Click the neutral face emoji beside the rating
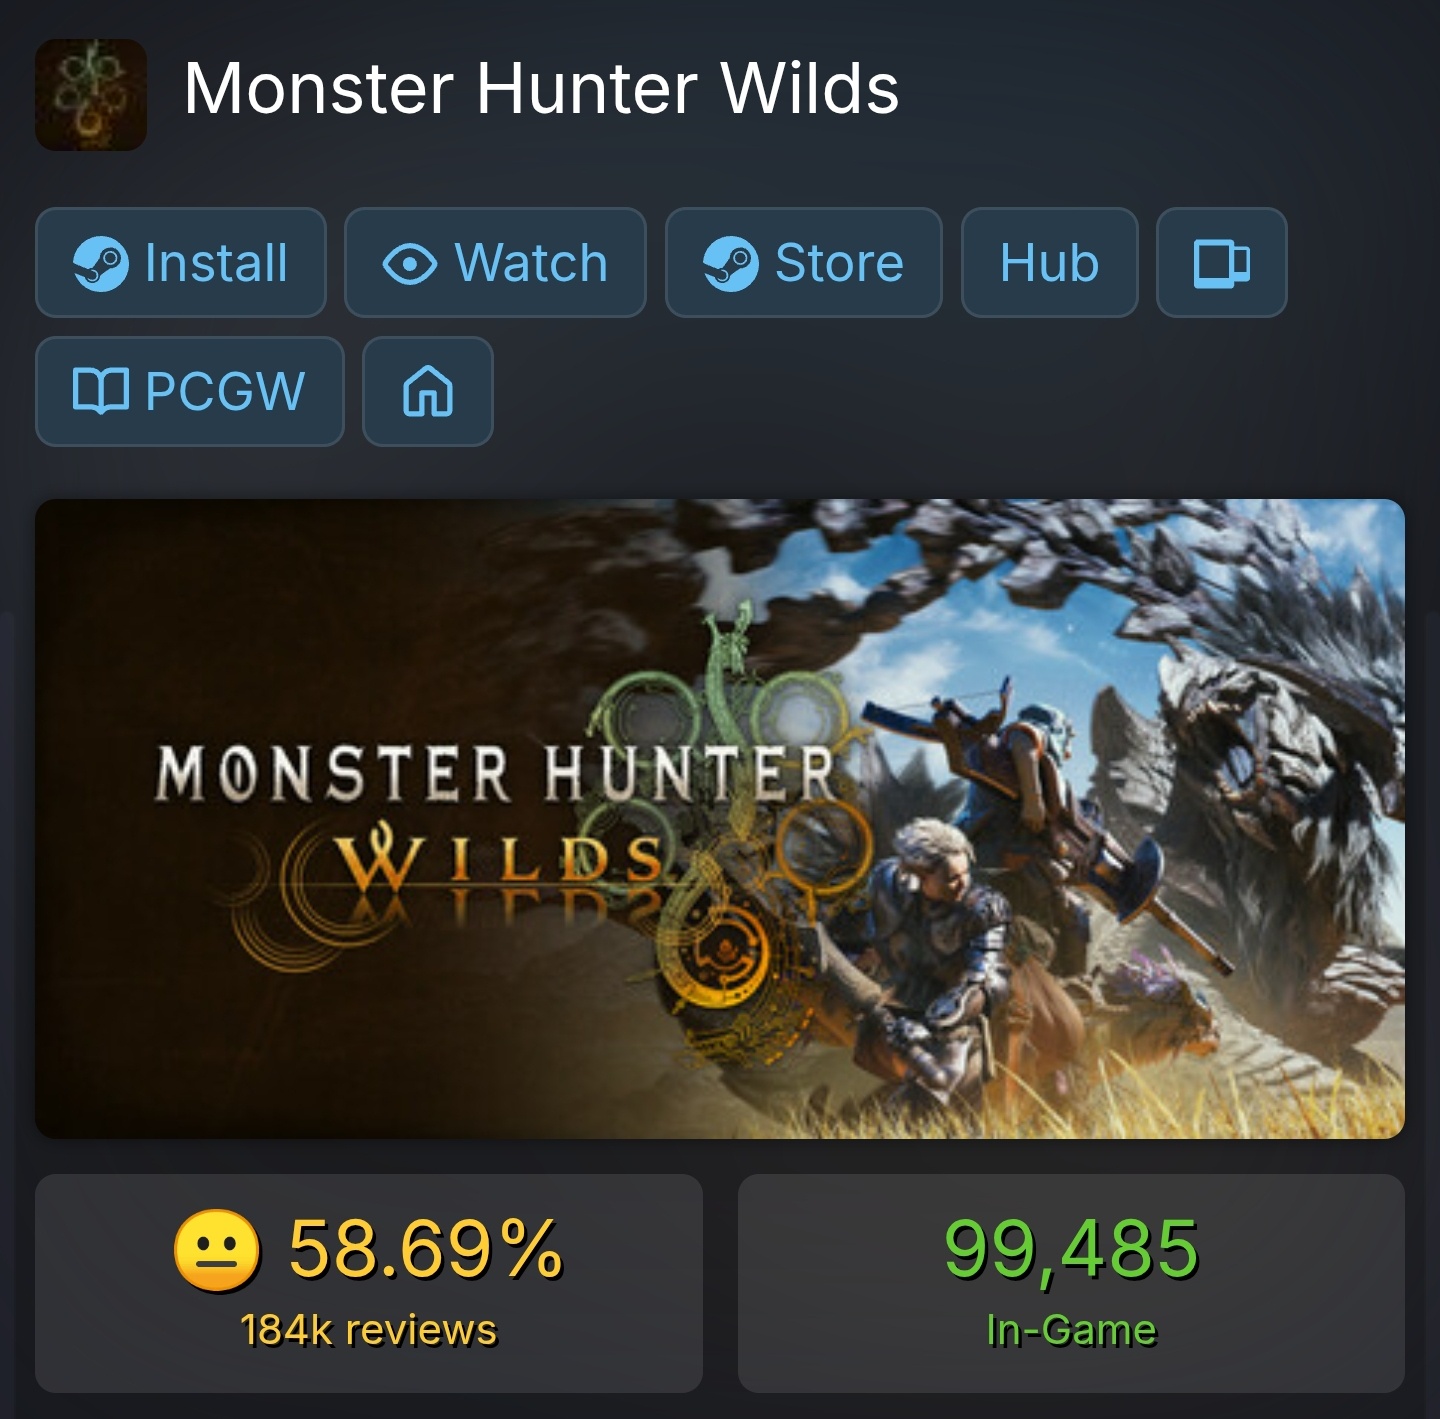 (217, 1250)
